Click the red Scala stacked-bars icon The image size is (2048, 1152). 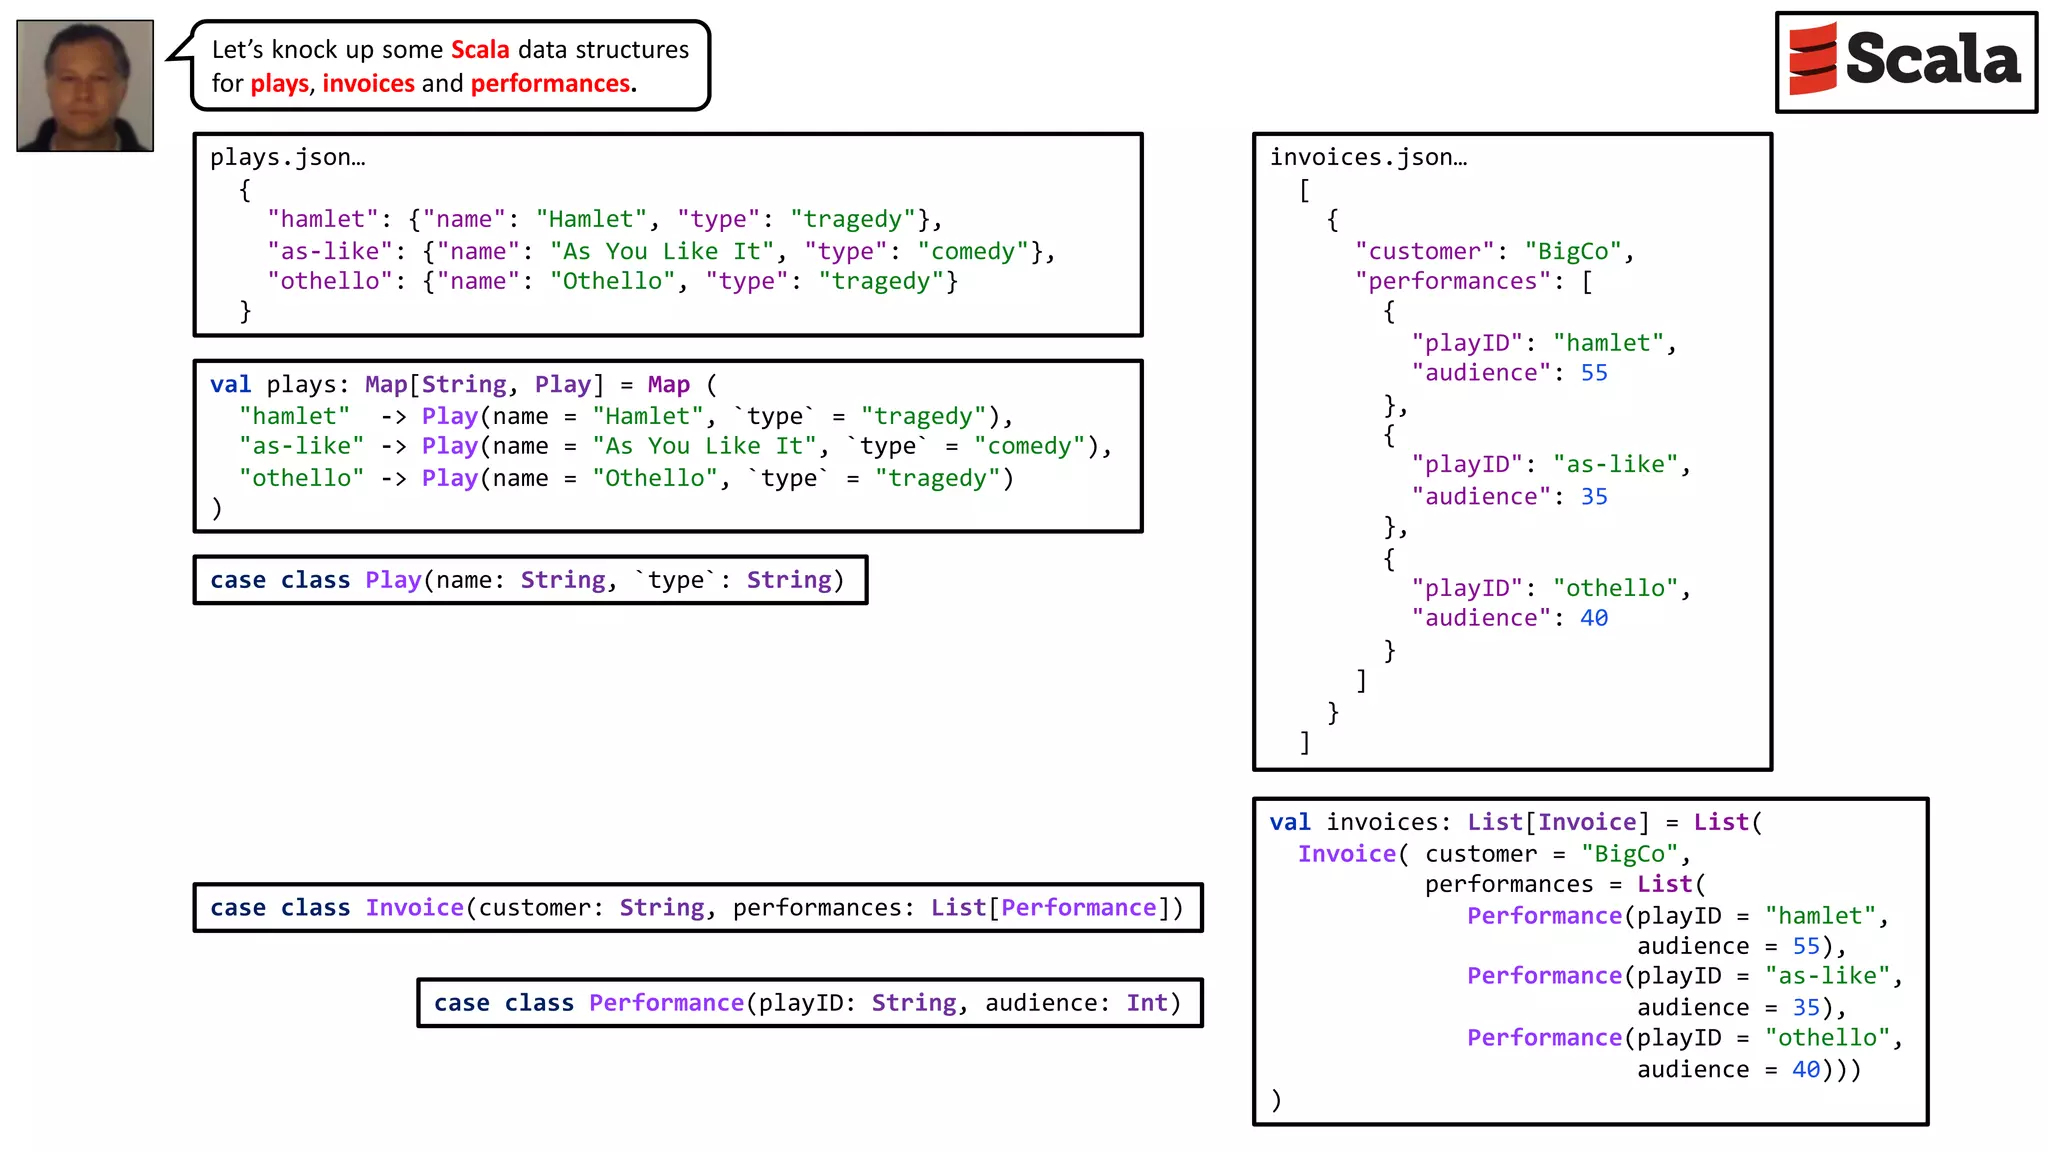[1812, 59]
